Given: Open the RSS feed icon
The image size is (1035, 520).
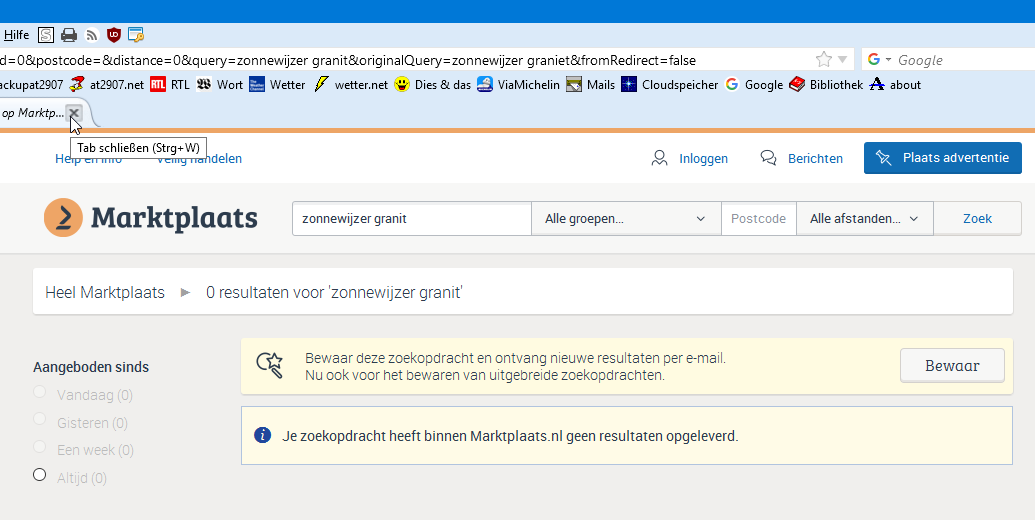Looking at the screenshot, I should click(x=92, y=35).
